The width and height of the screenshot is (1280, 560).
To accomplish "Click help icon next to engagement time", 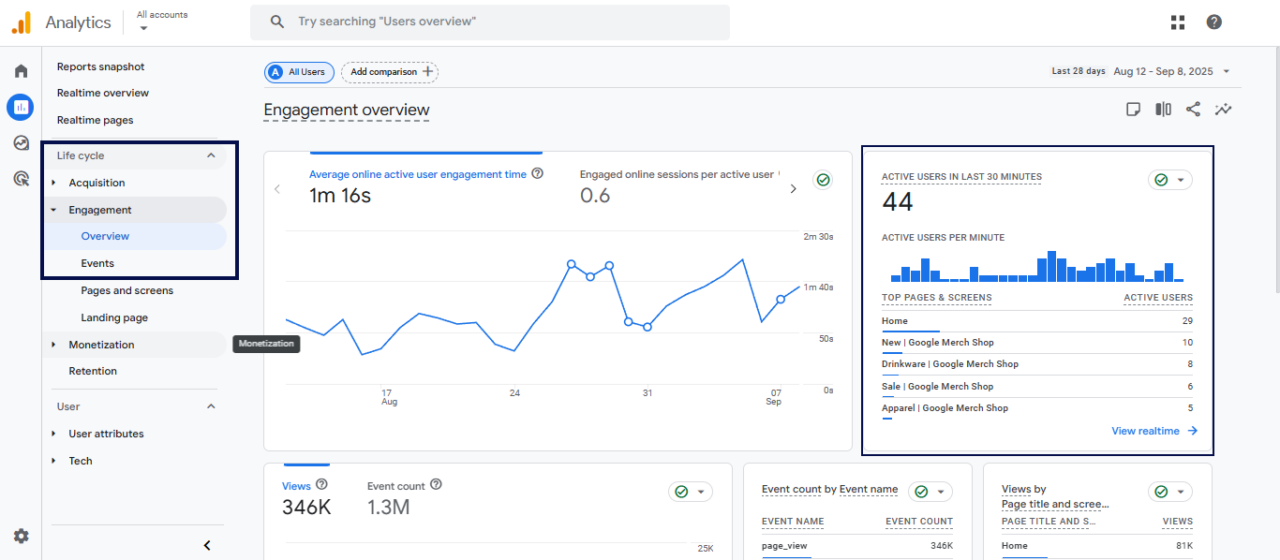I will tap(538, 174).
